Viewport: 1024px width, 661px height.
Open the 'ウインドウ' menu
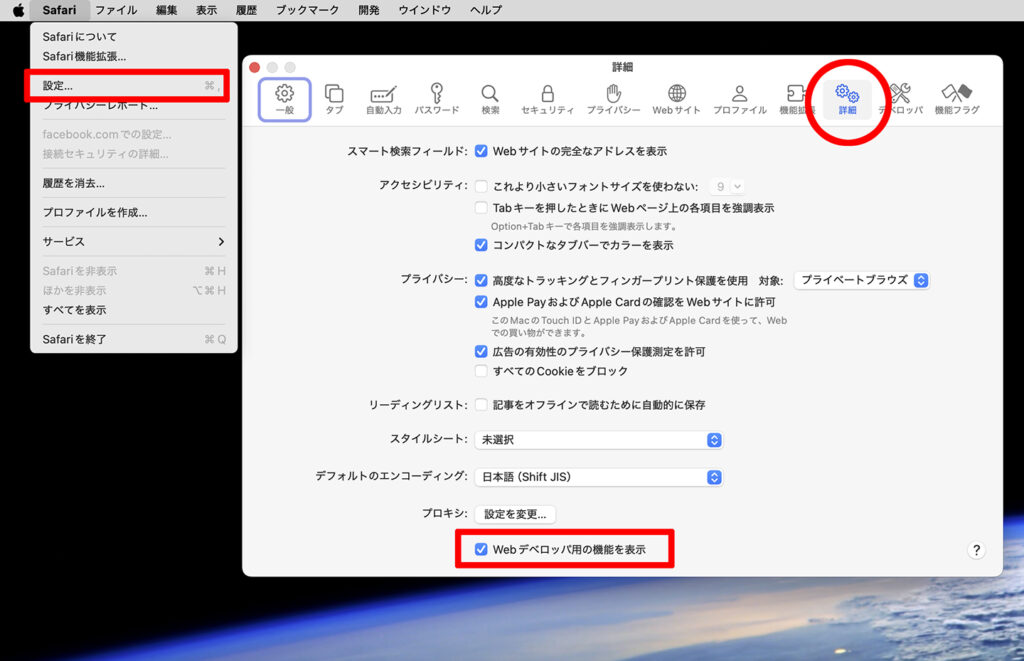pos(424,10)
